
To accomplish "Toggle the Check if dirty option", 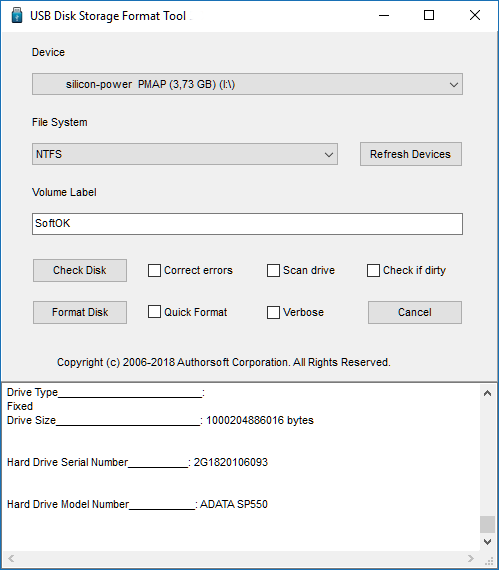I will tap(373, 270).
